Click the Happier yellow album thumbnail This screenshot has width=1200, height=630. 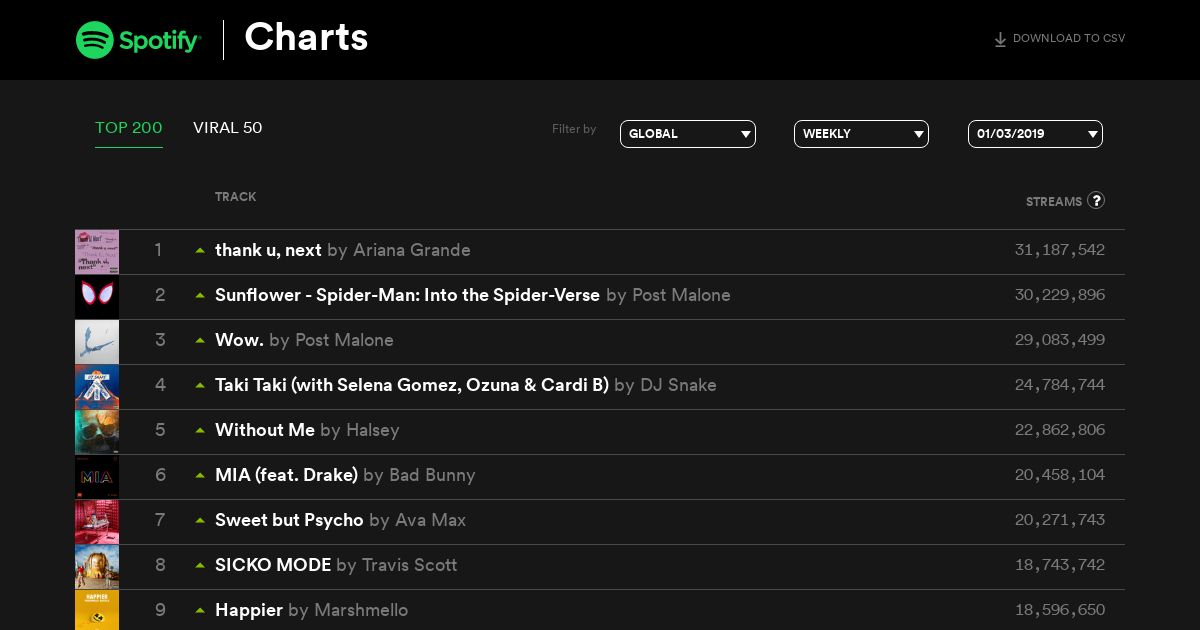coord(97,610)
